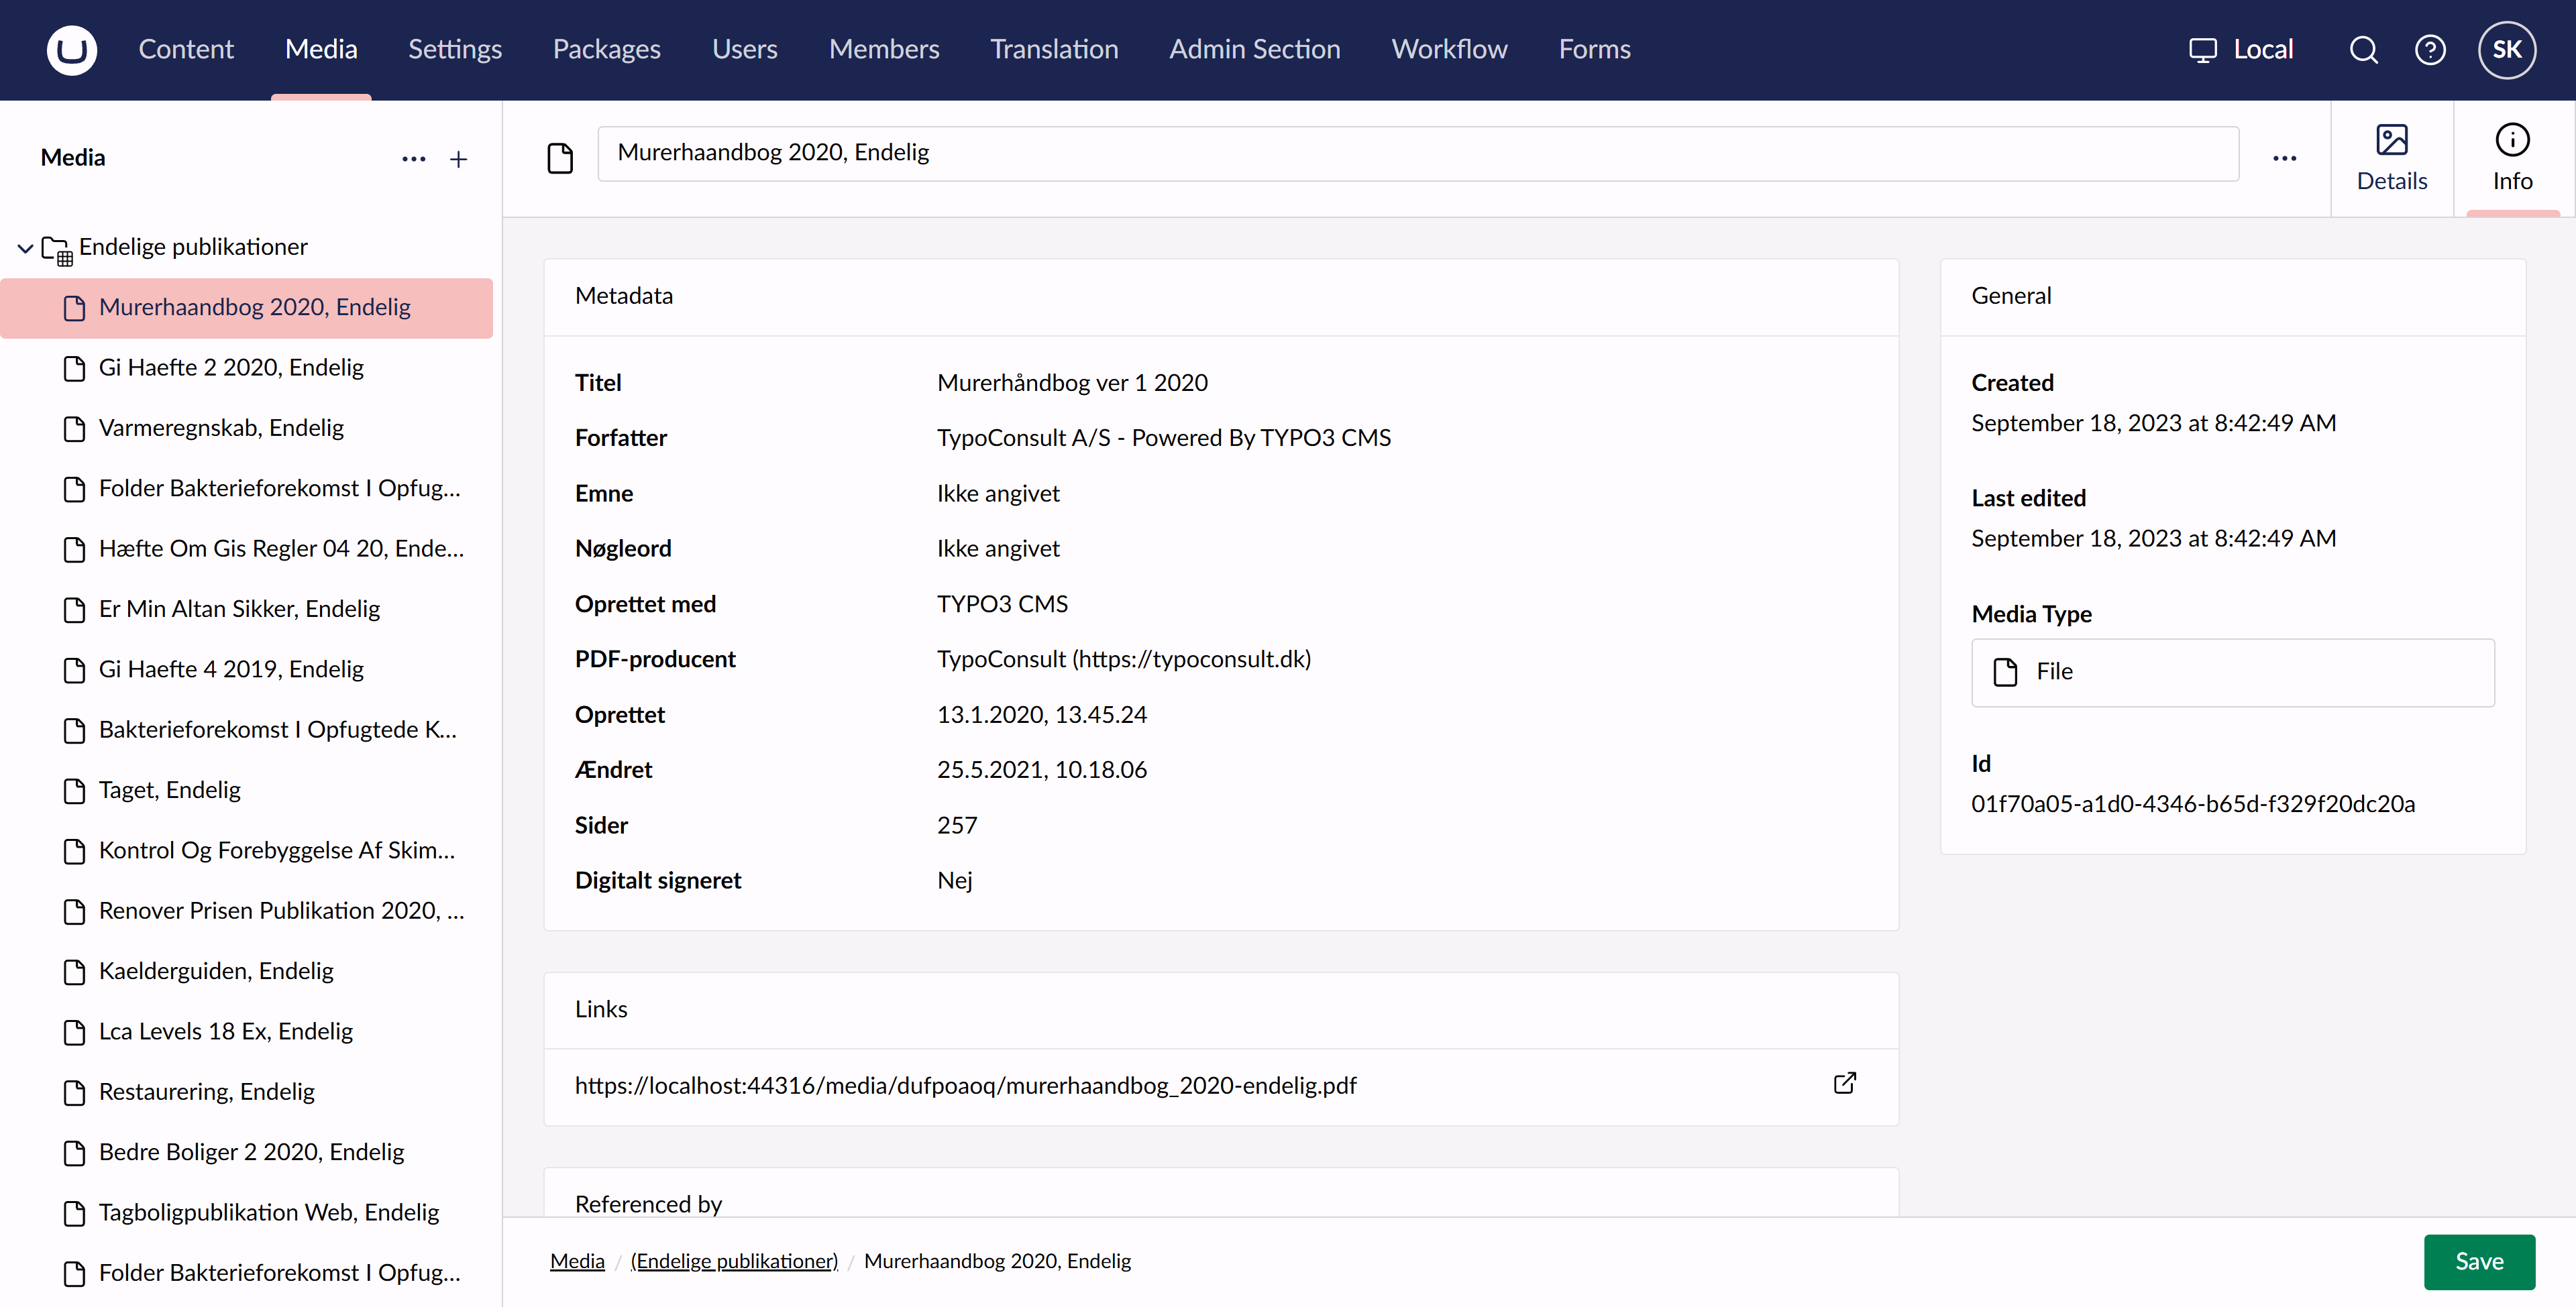
Task: Open the SK user avatar menu
Action: pyautogui.click(x=2506, y=49)
